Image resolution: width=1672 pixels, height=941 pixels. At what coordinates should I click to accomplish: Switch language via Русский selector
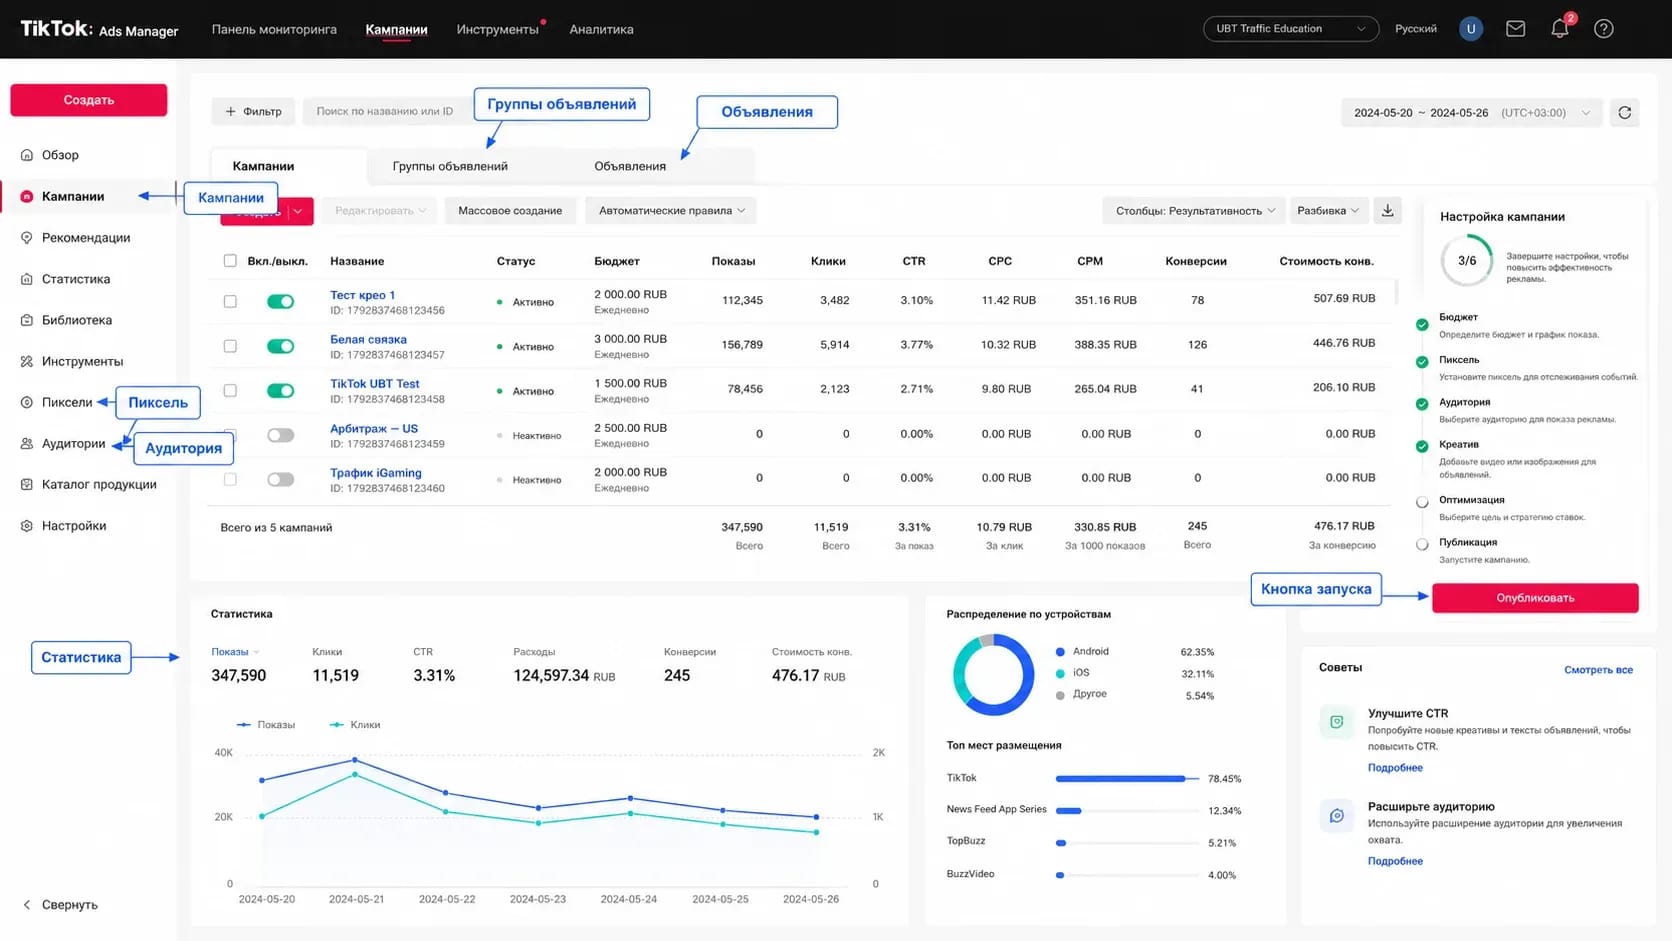click(1416, 29)
